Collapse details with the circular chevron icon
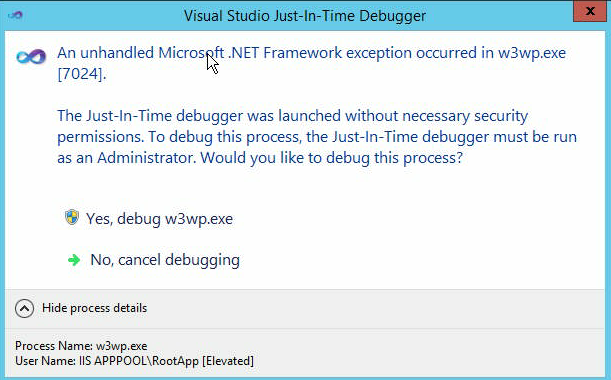Viewport: 611px width, 380px height. (24, 308)
